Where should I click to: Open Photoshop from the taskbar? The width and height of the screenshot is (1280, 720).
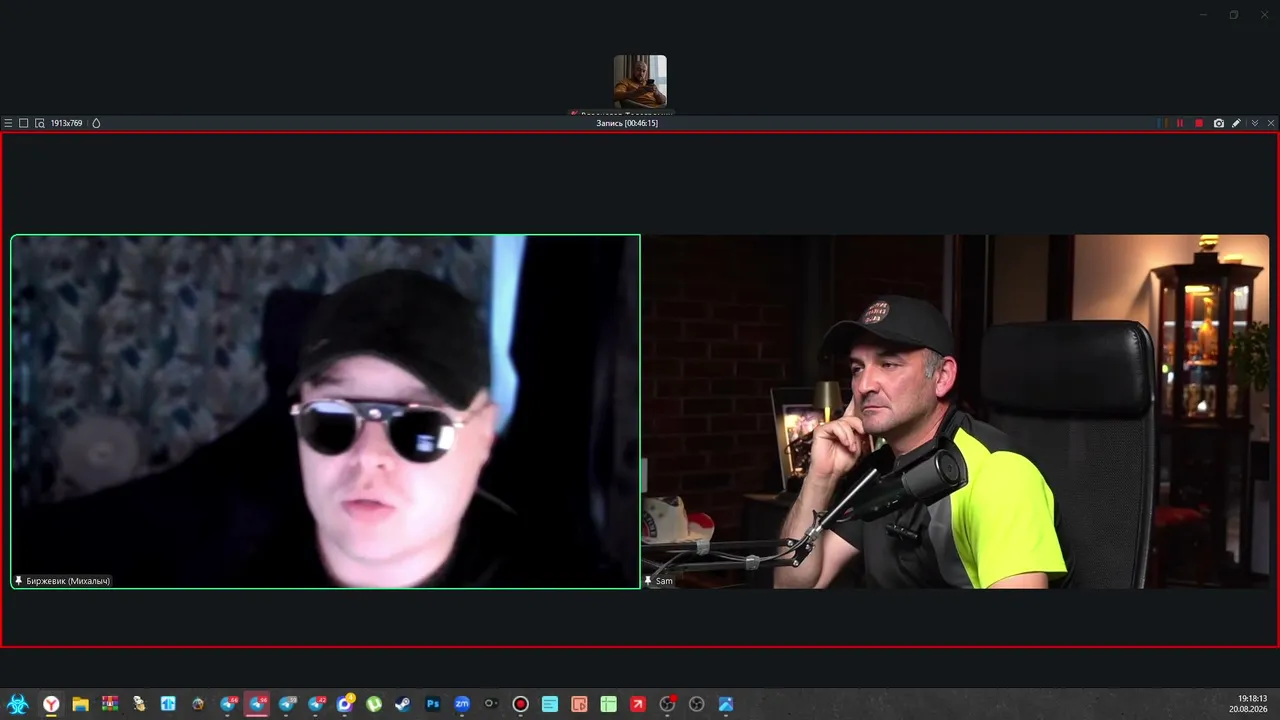click(433, 704)
